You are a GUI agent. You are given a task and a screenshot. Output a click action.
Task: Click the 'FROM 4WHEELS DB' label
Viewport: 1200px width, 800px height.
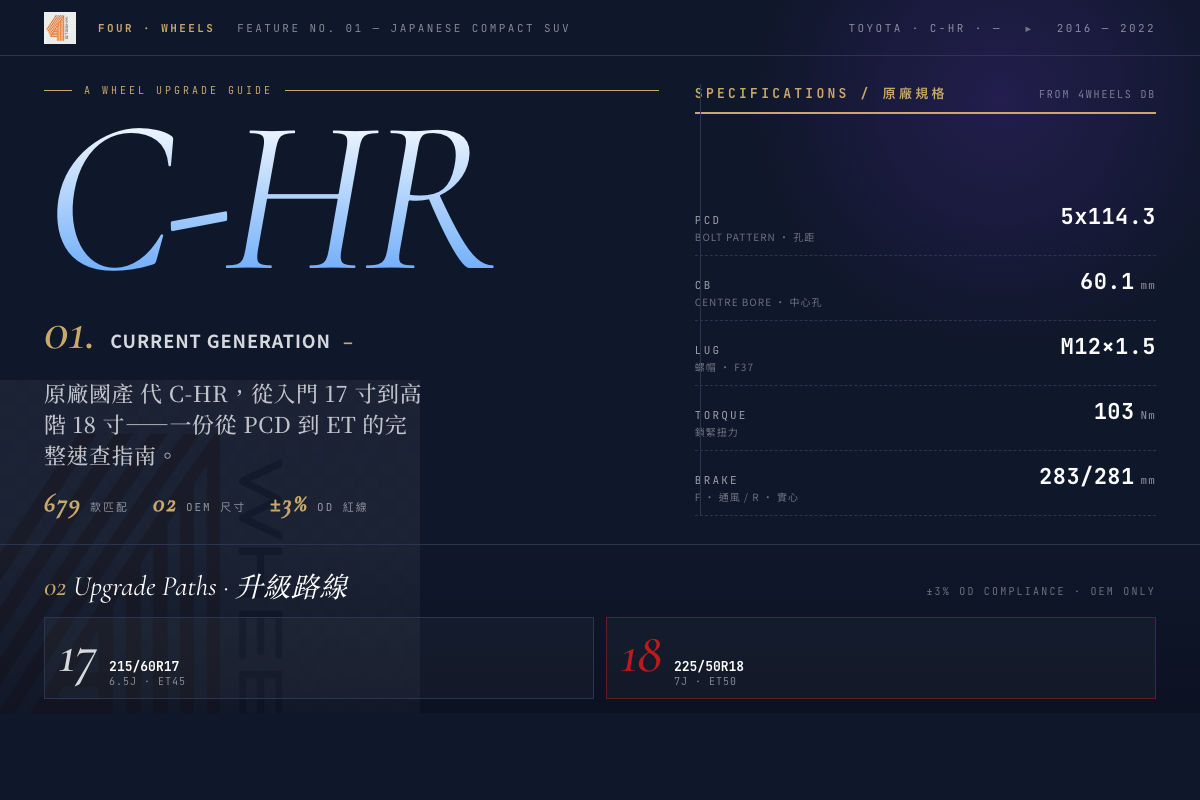coord(1097,95)
